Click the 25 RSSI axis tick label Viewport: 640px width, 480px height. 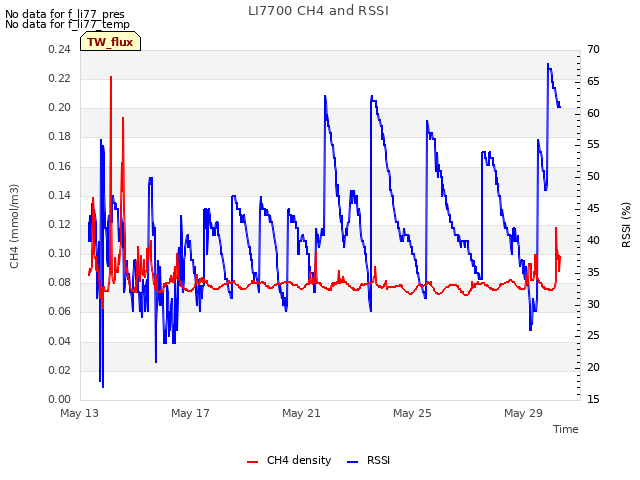[x=593, y=336]
